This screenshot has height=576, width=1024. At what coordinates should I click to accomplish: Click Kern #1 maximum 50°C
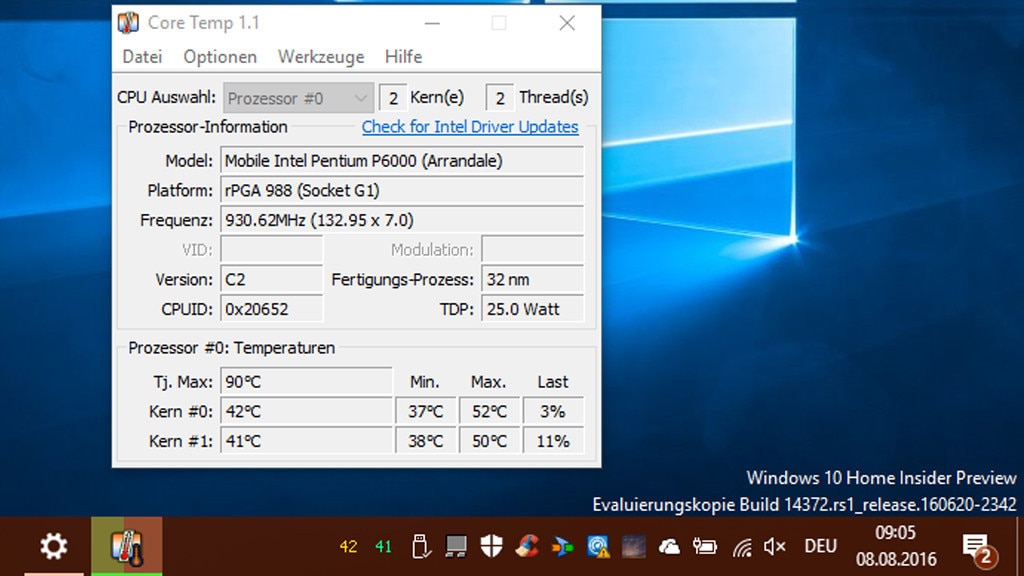489,441
